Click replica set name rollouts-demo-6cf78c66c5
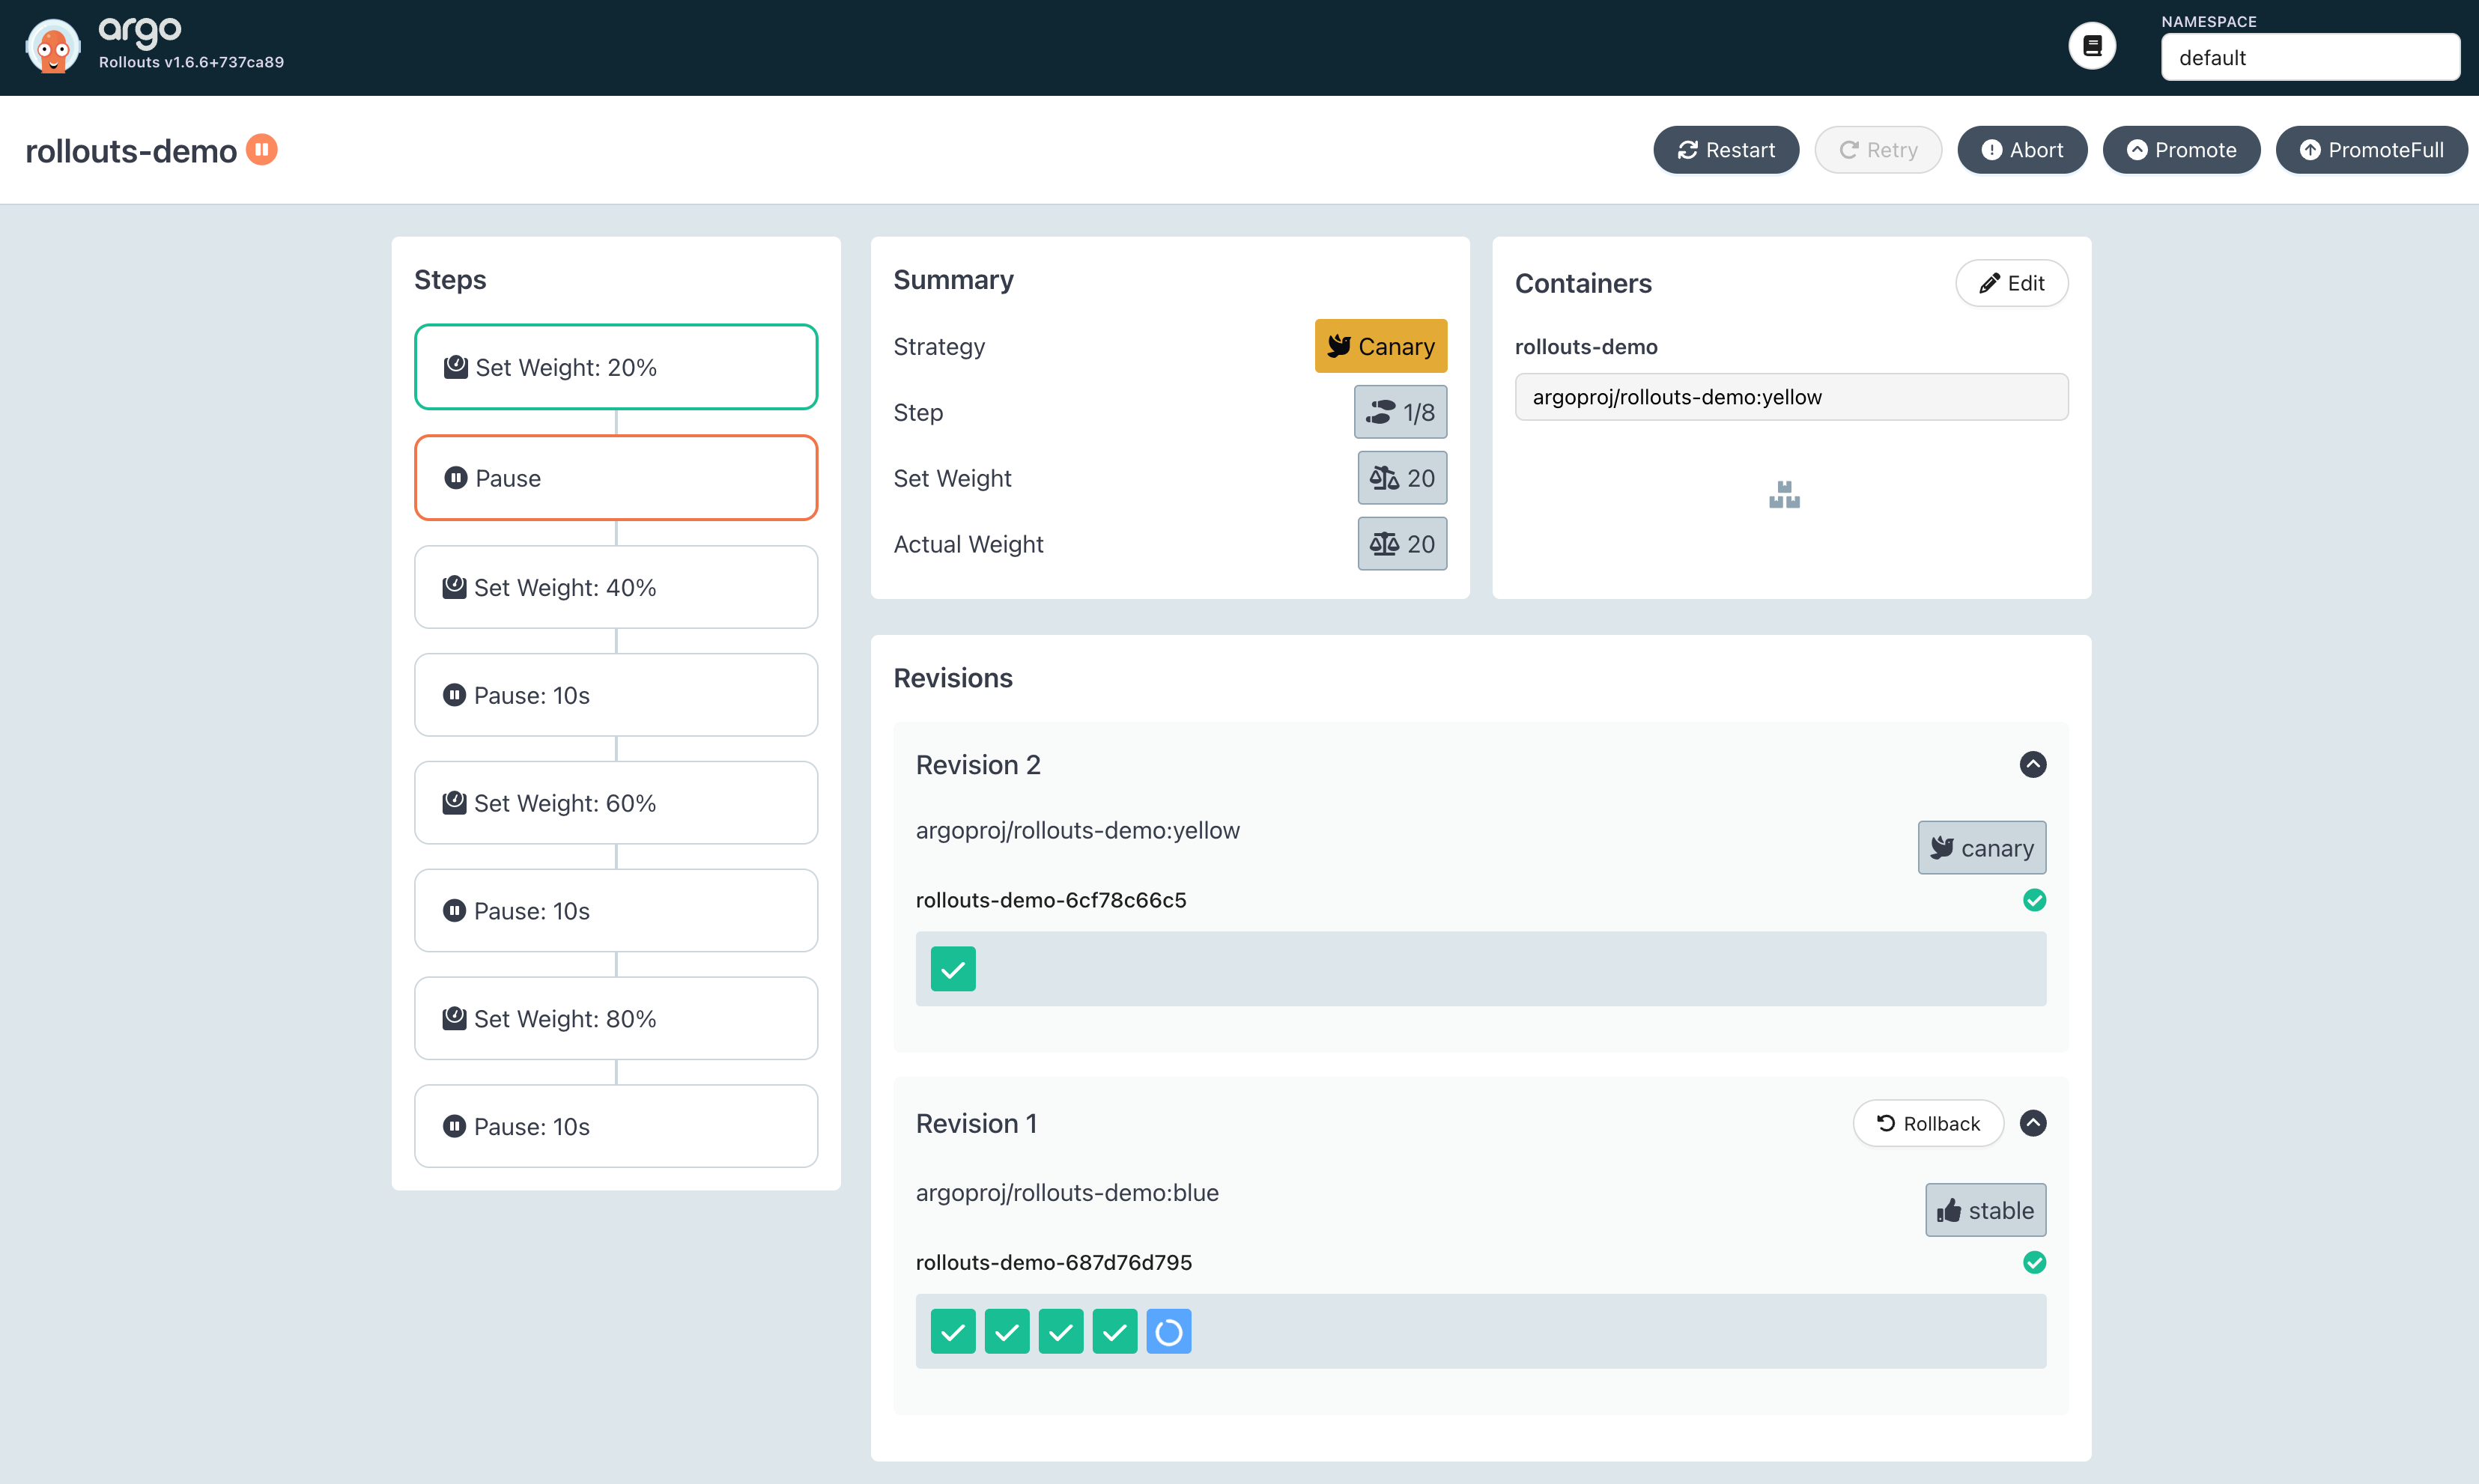 tap(1051, 900)
